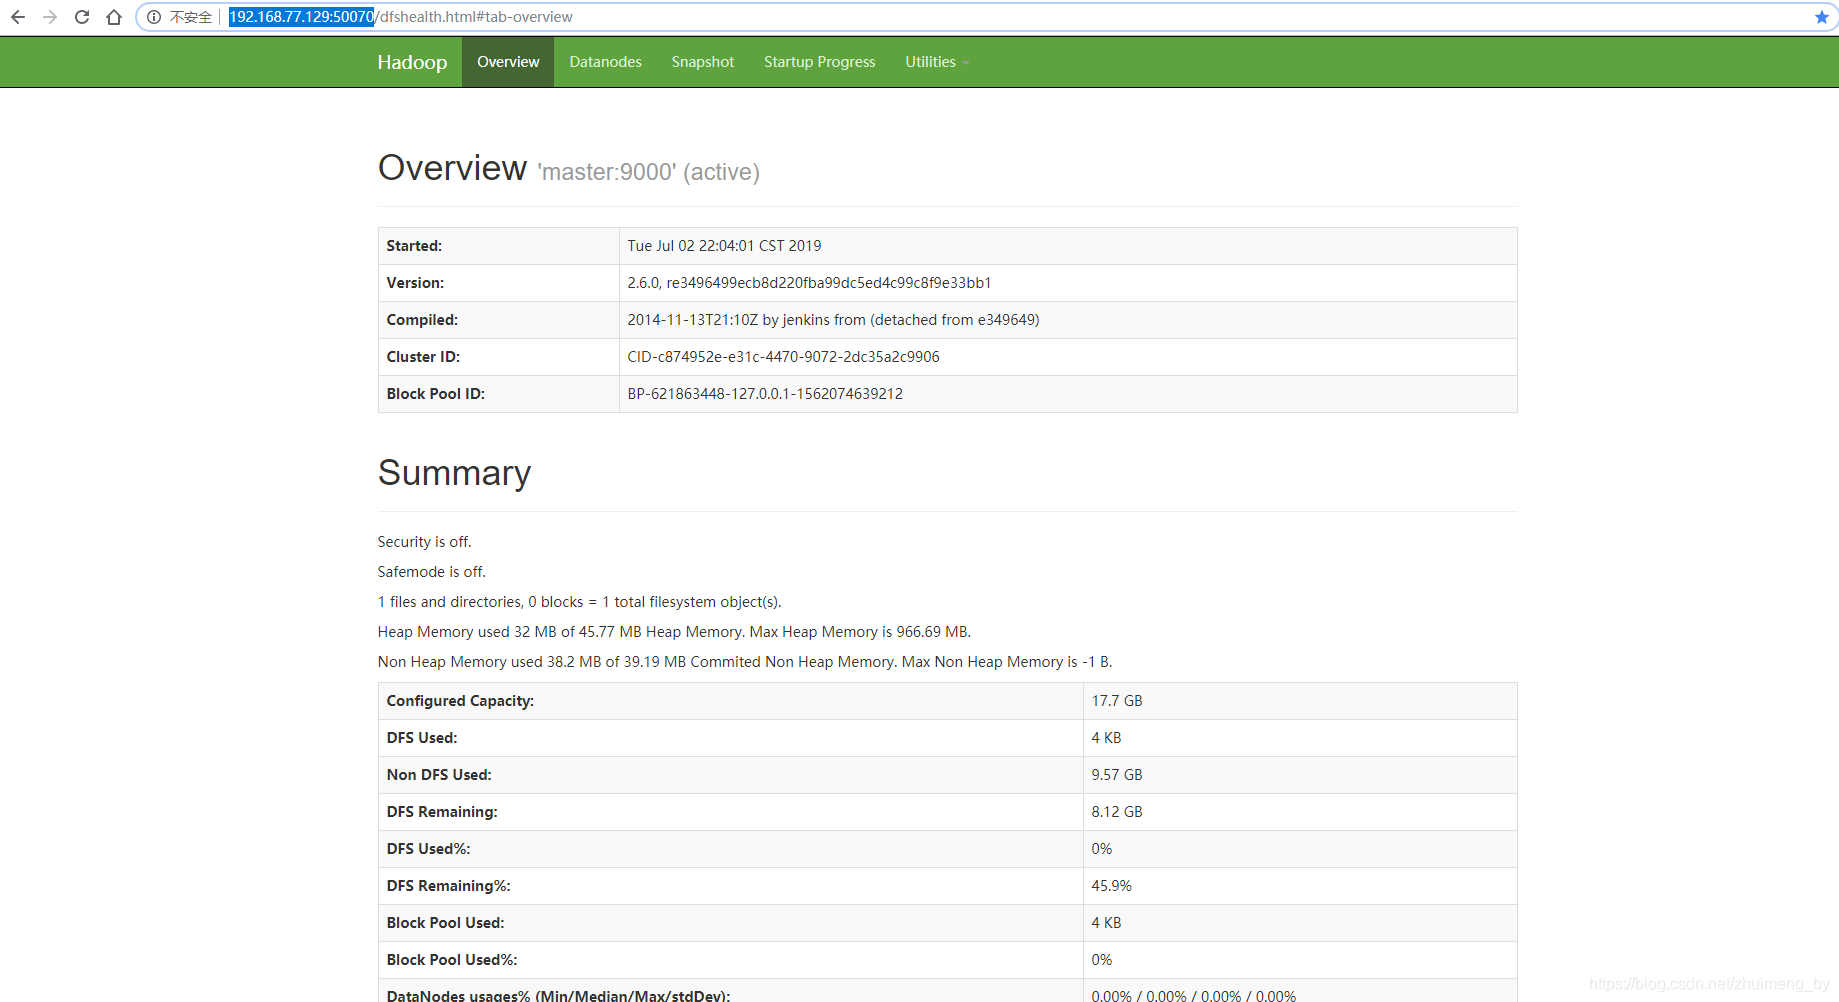Select the Started timestamp value
The width and height of the screenshot is (1839, 1002).
pyautogui.click(x=724, y=246)
